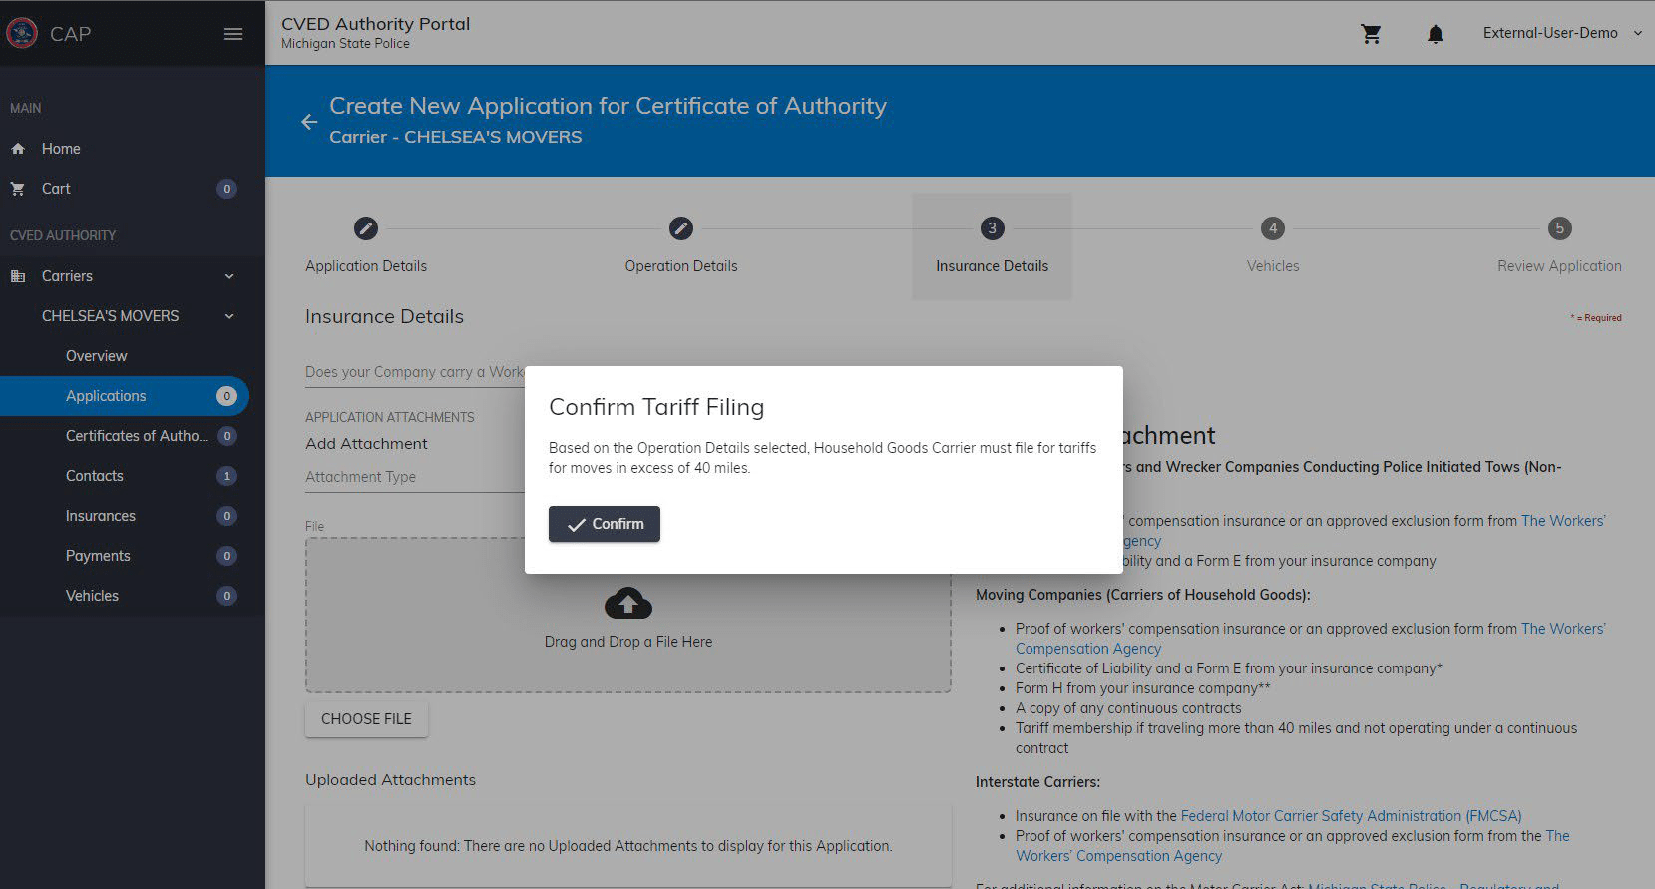The width and height of the screenshot is (1655, 889).
Task: Click the Drag and Drop file area
Action: [628, 615]
